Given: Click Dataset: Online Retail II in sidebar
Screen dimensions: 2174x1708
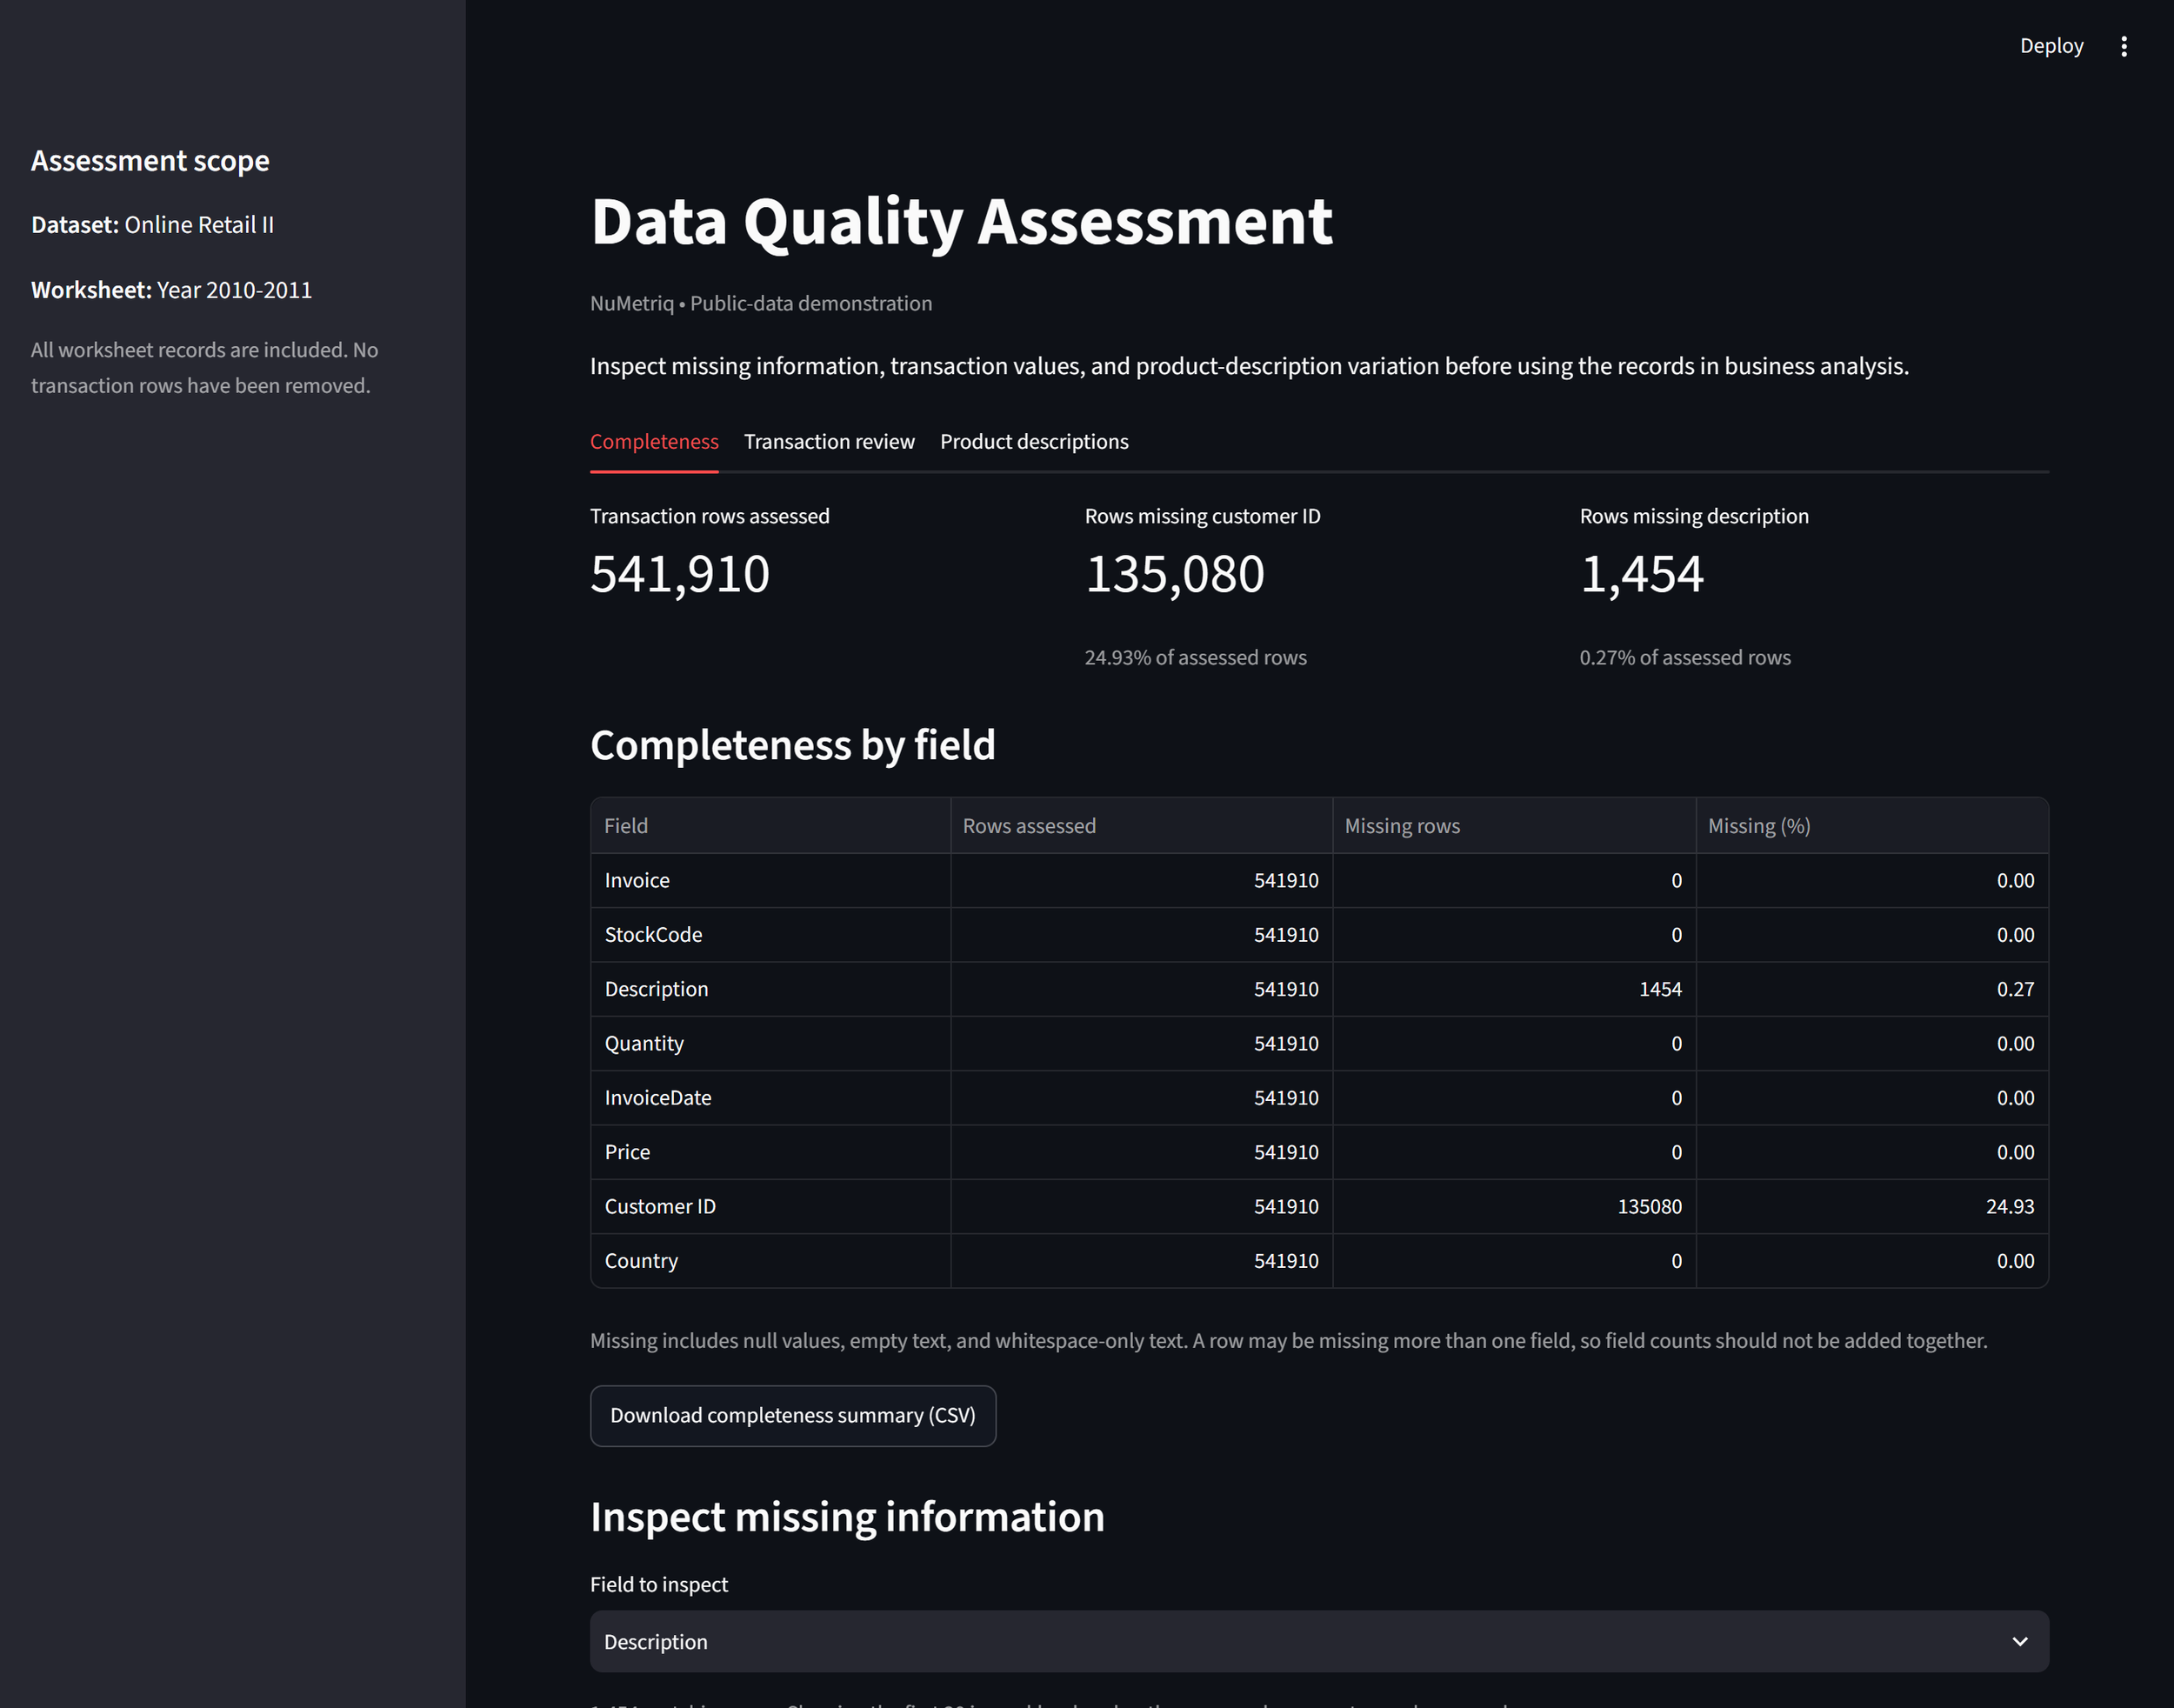Looking at the screenshot, I should click(x=152, y=225).
